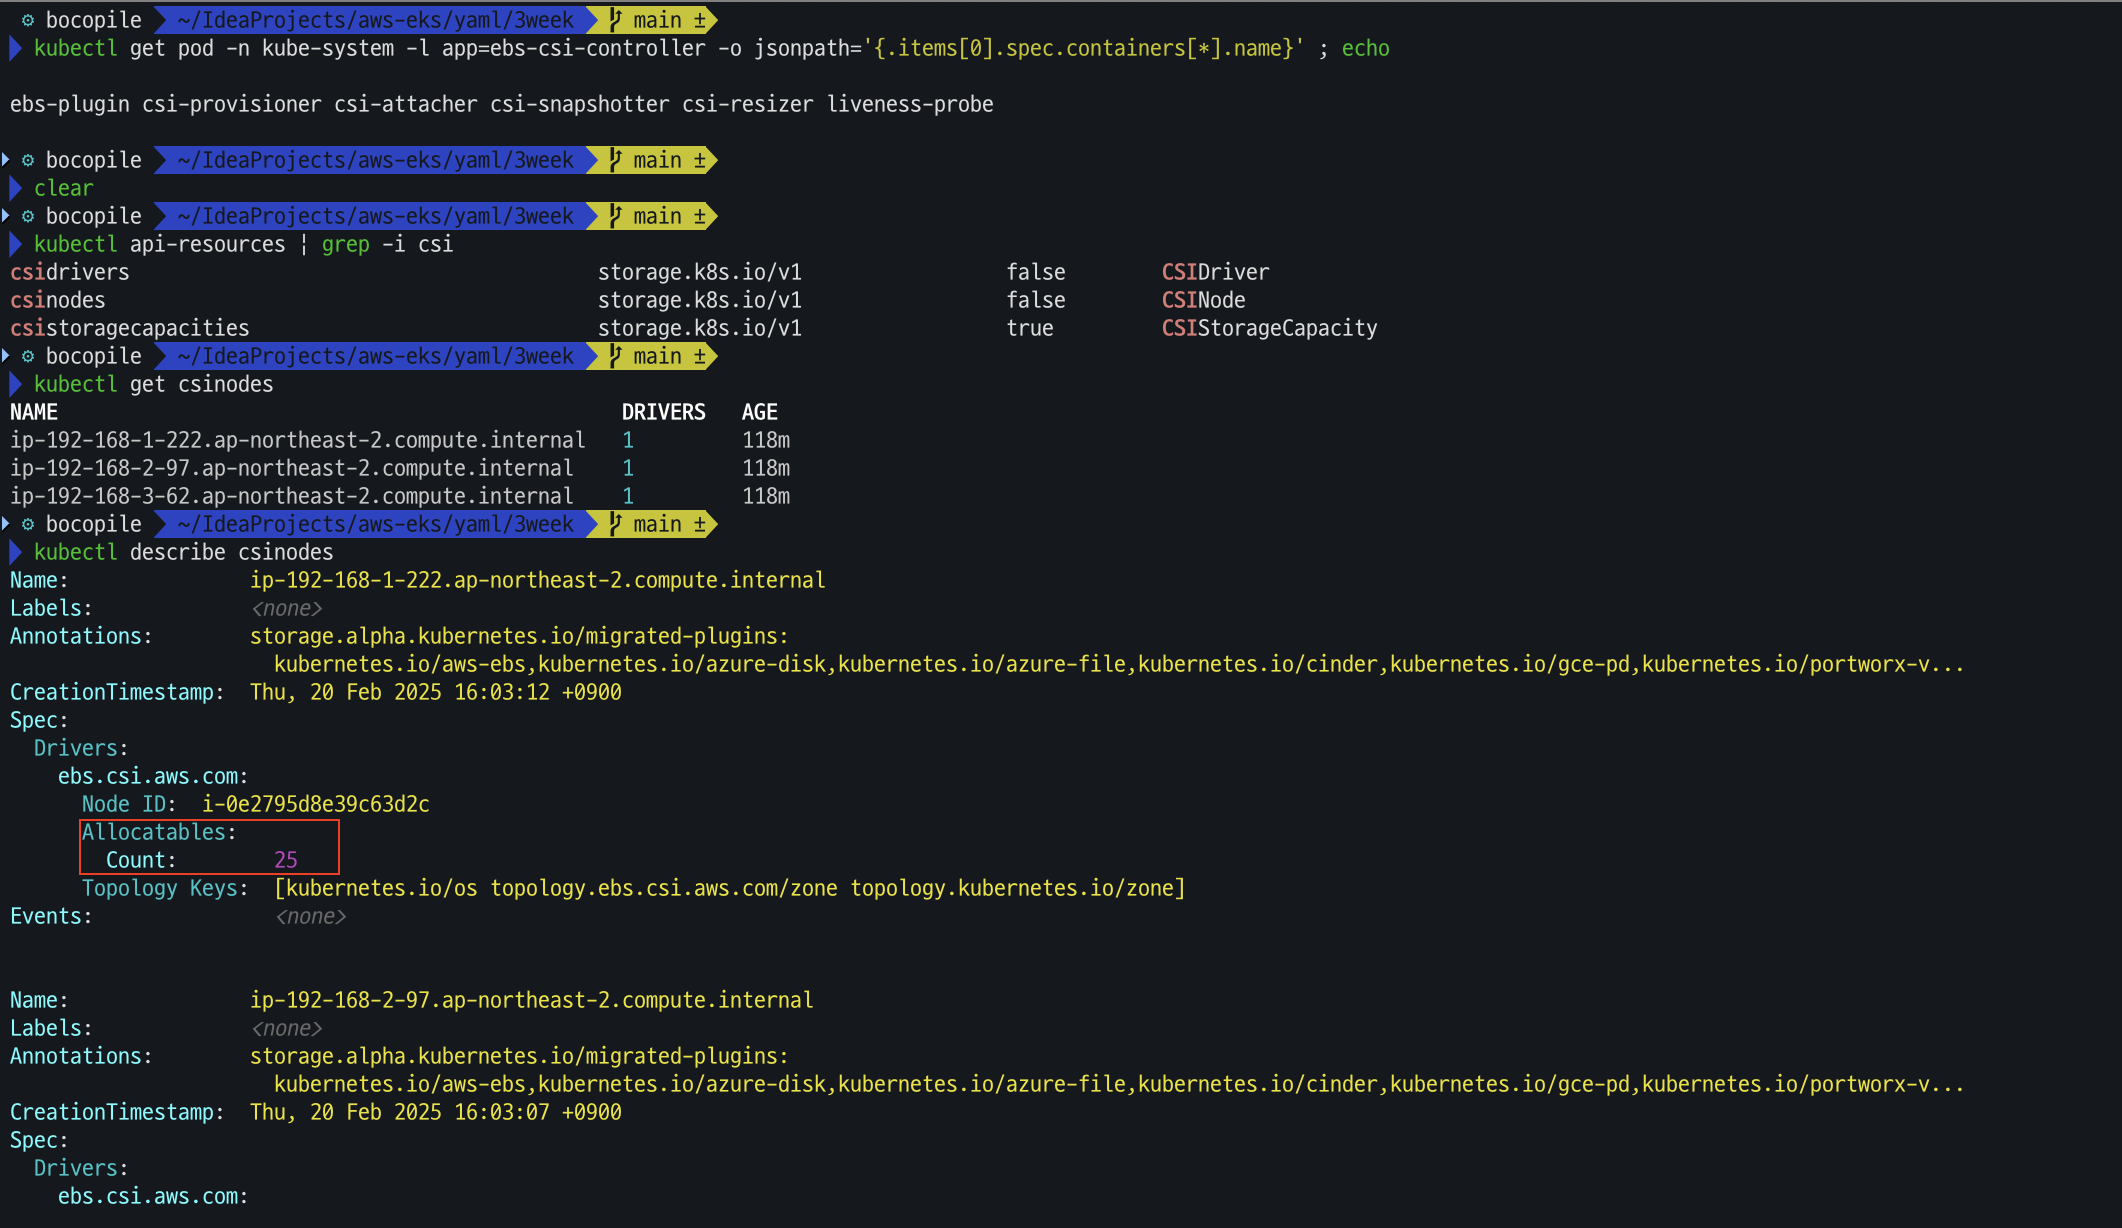
Task: Click the DRIVERS column header
Action: tap(663, 412)
